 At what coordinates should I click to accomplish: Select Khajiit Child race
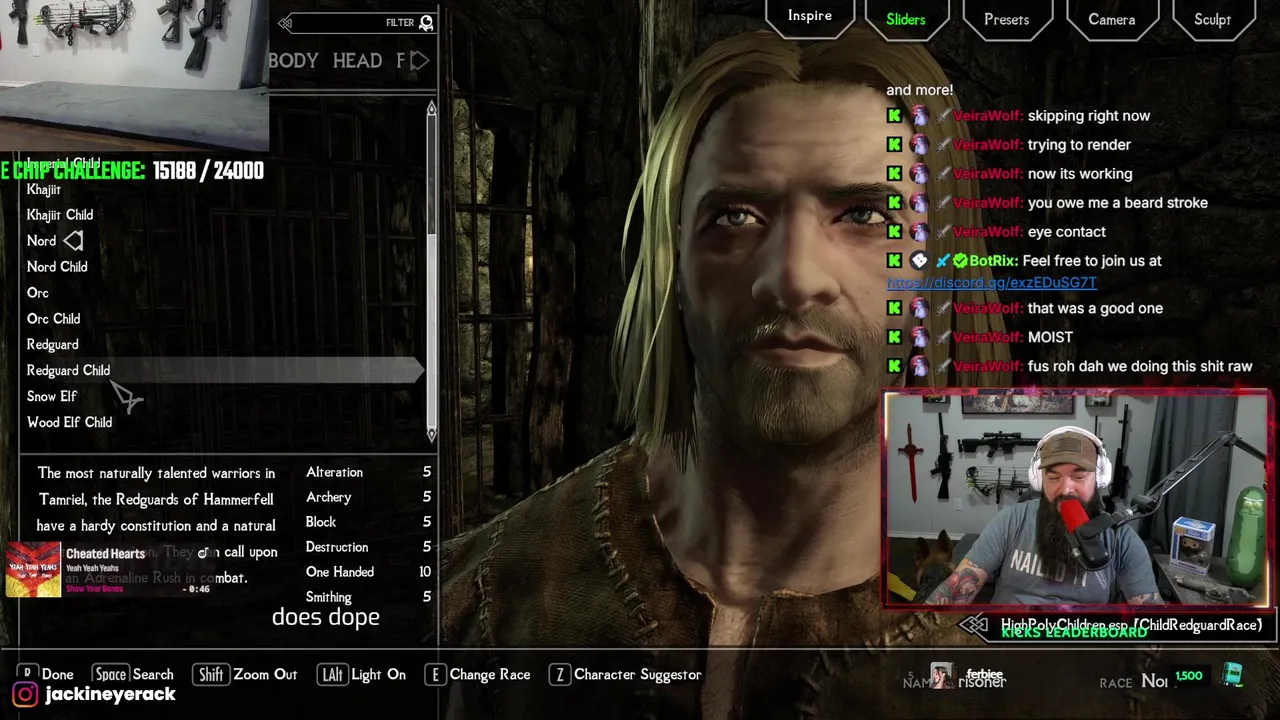(60, 215)
